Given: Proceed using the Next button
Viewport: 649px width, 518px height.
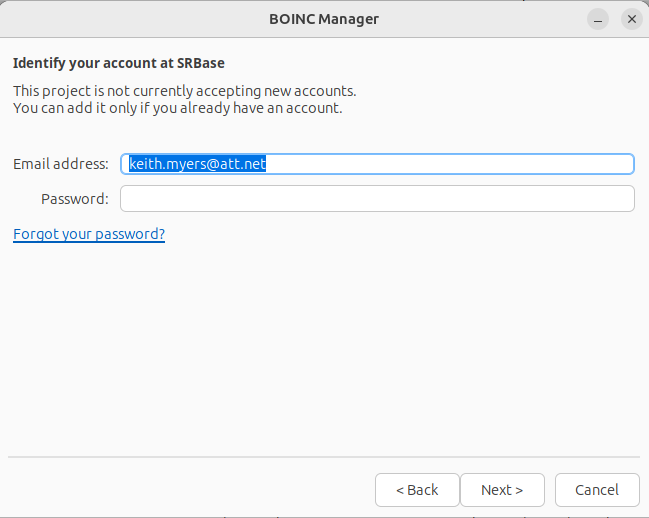Looking at the screenshot, I should coord(502,490).
